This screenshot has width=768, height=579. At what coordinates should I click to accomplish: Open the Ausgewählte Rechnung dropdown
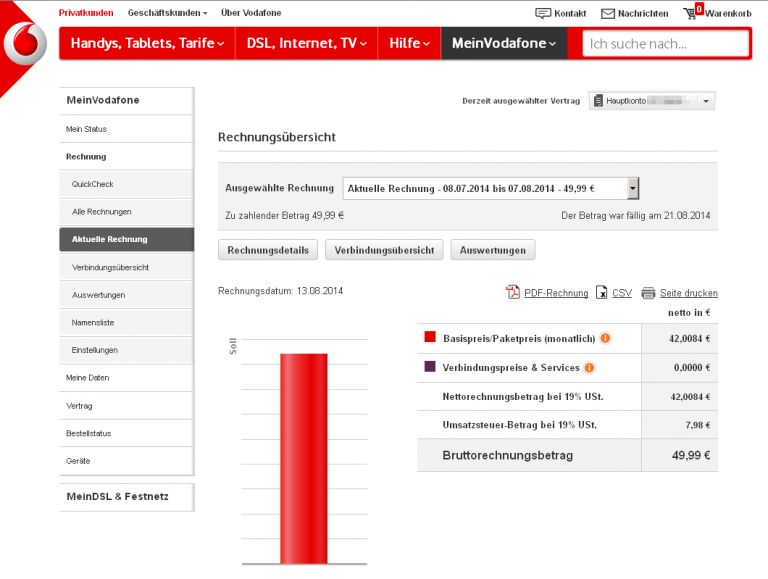(491, 188)
